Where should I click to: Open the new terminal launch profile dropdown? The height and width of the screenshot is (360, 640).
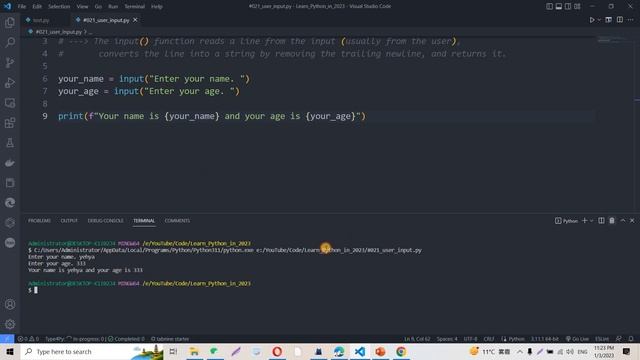click(591, 221)
